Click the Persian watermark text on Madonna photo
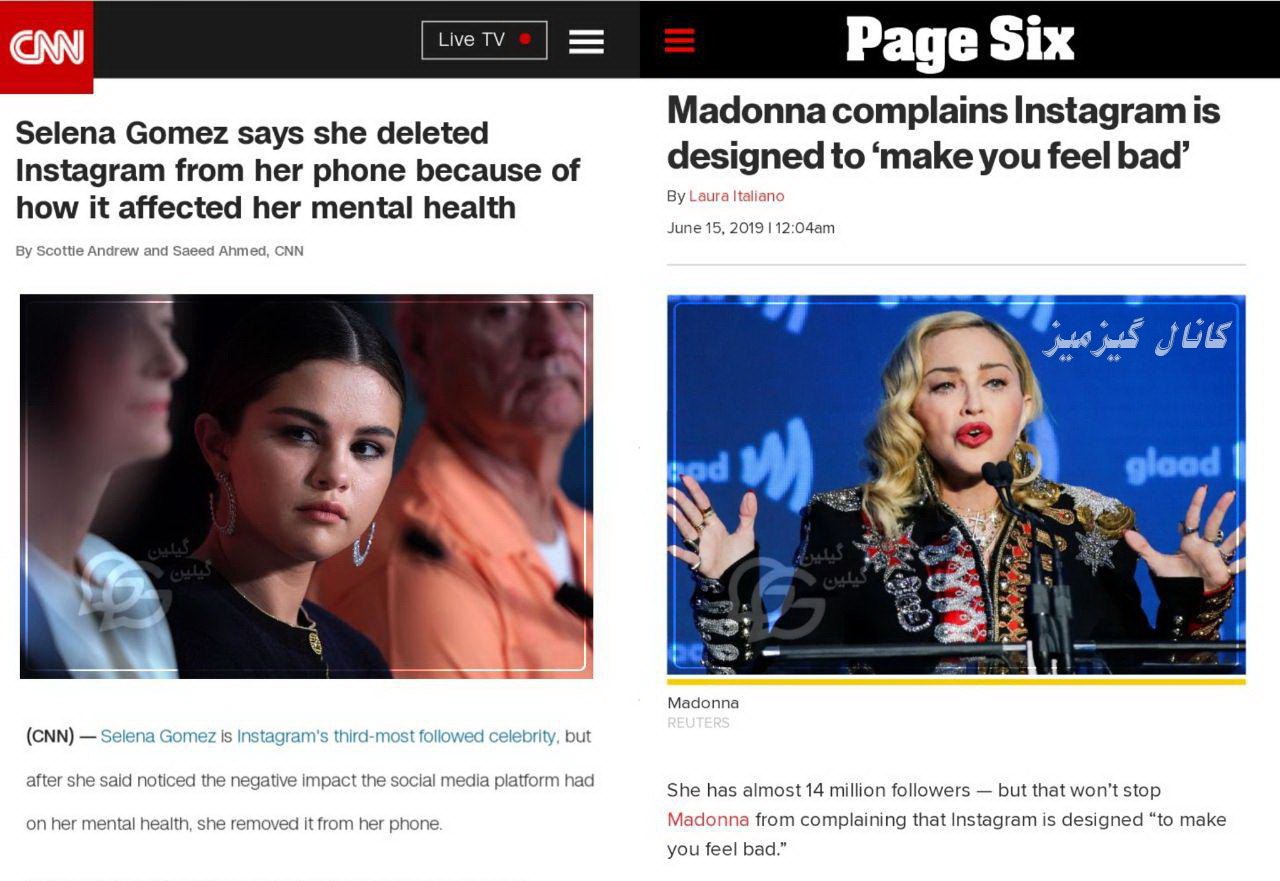 [x=1136, y=338]
